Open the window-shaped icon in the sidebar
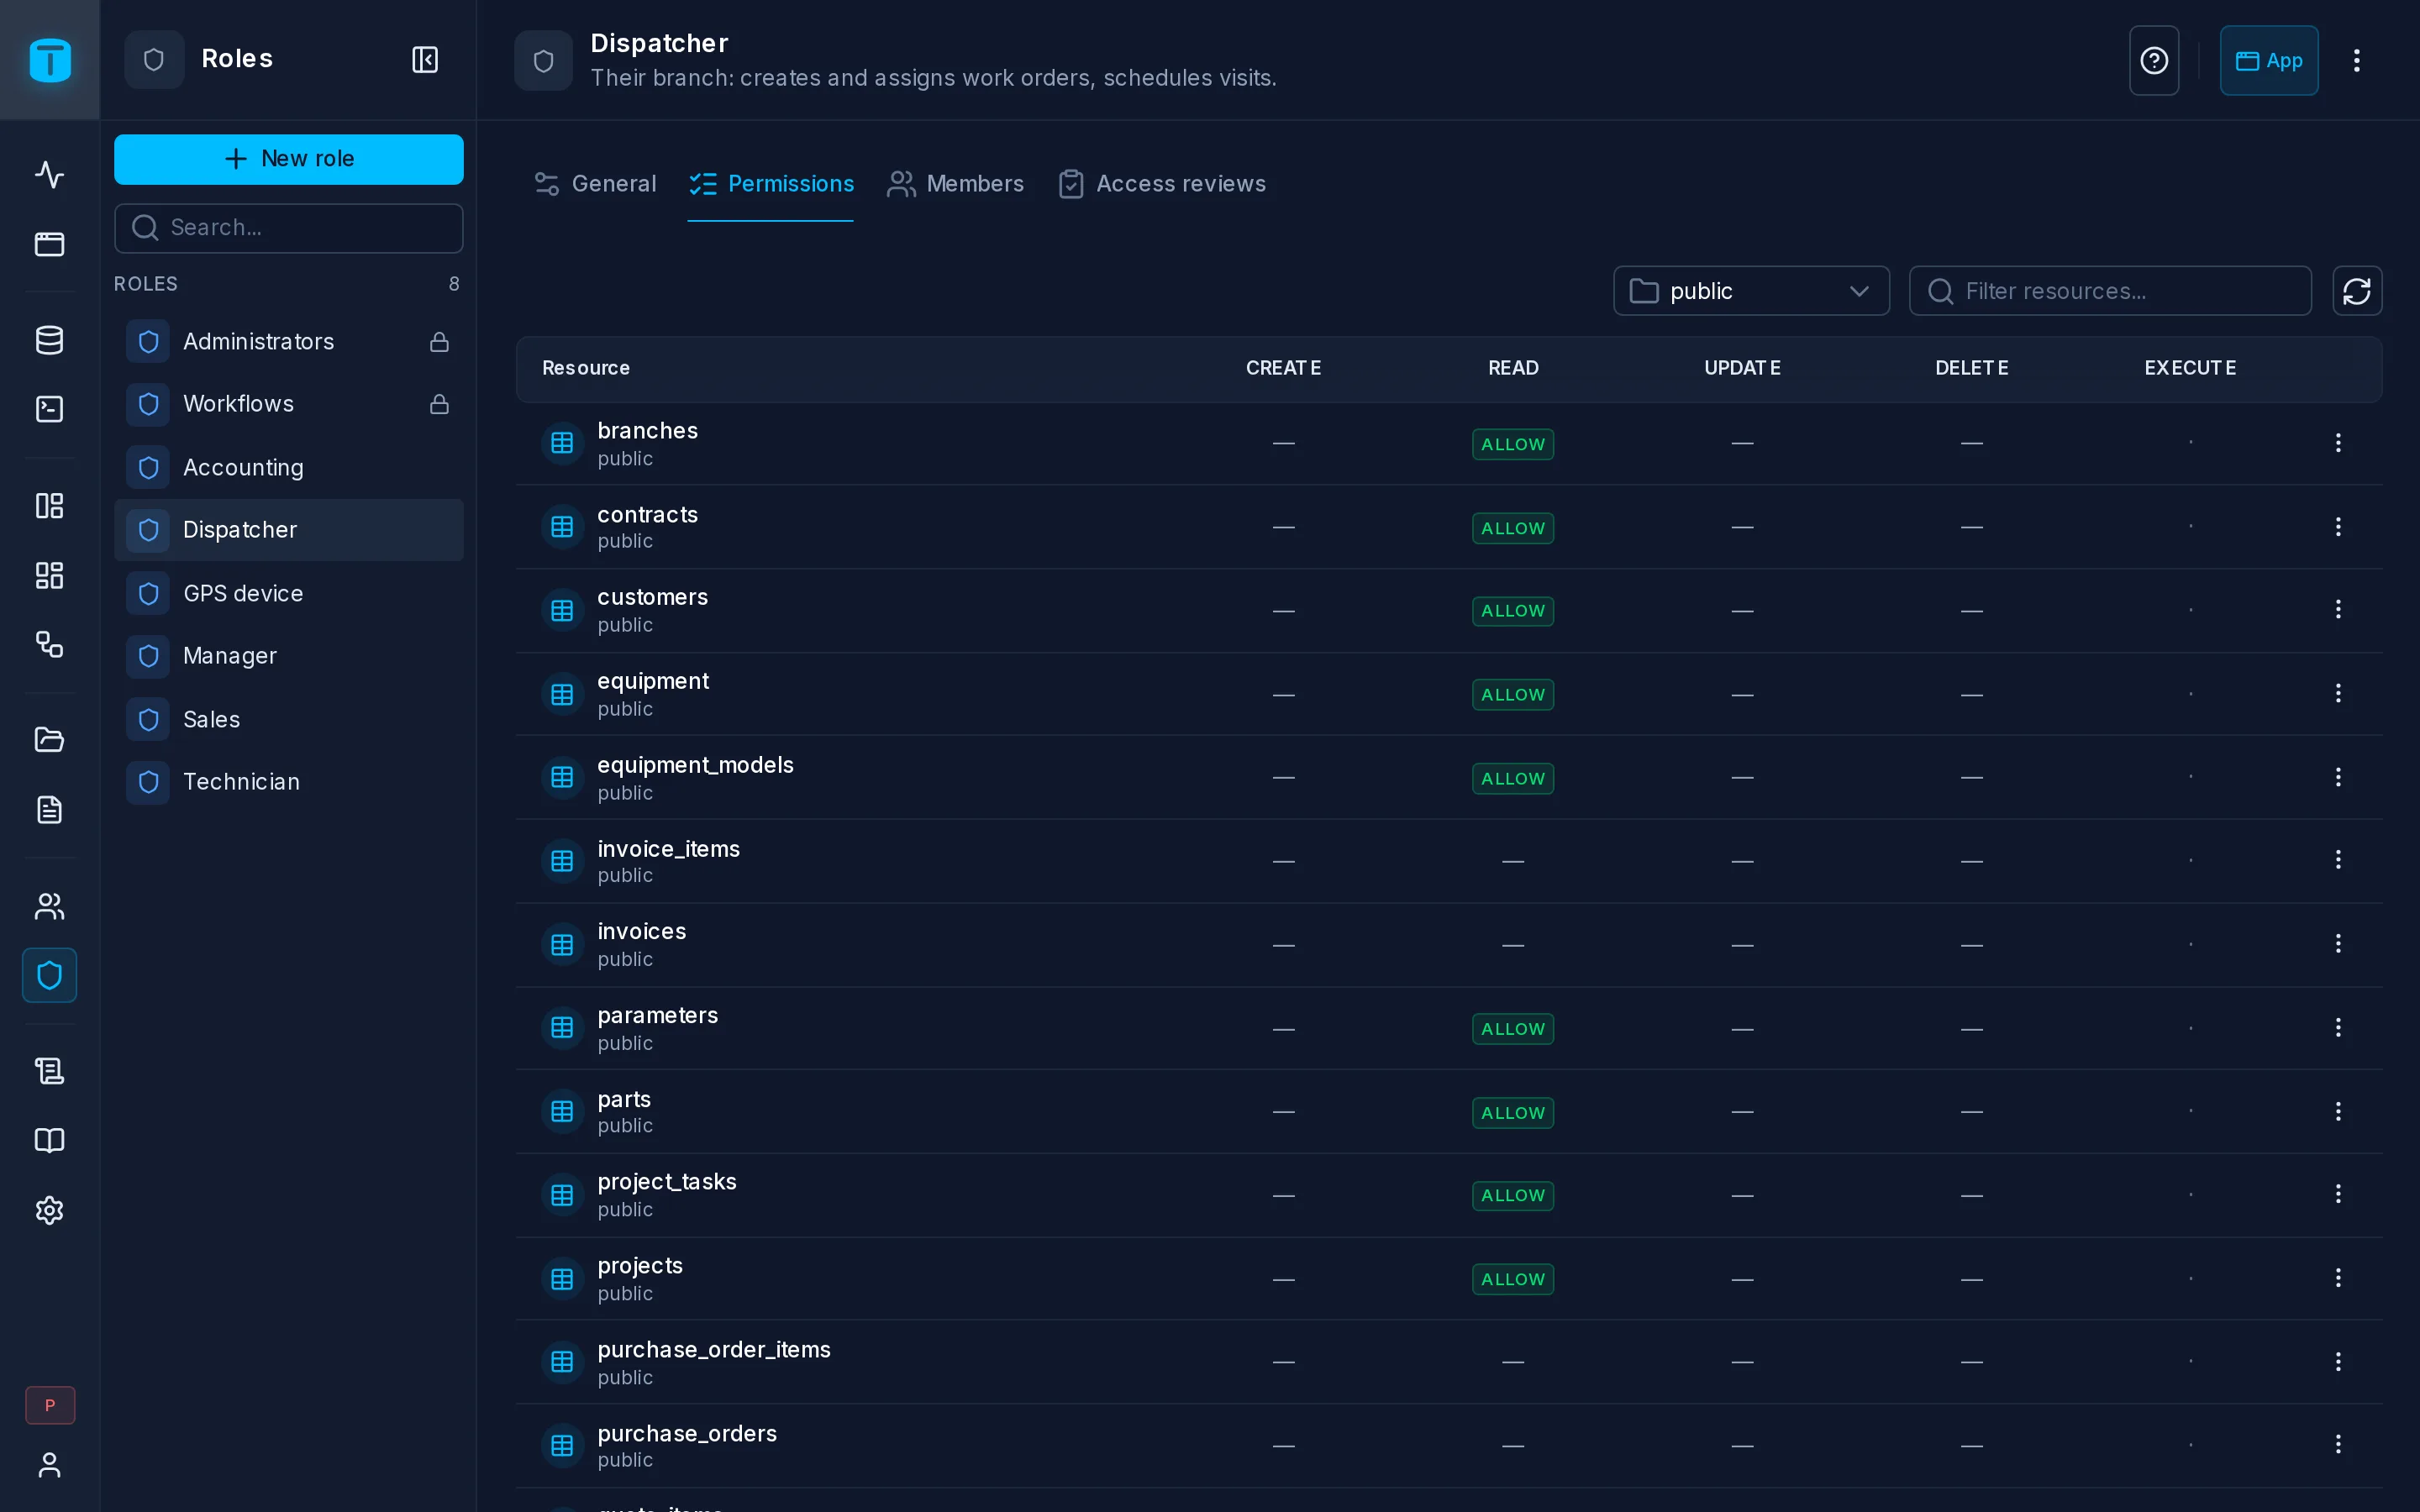The width and height of the screenshot is (2420, 1512). tap(49, 244)
